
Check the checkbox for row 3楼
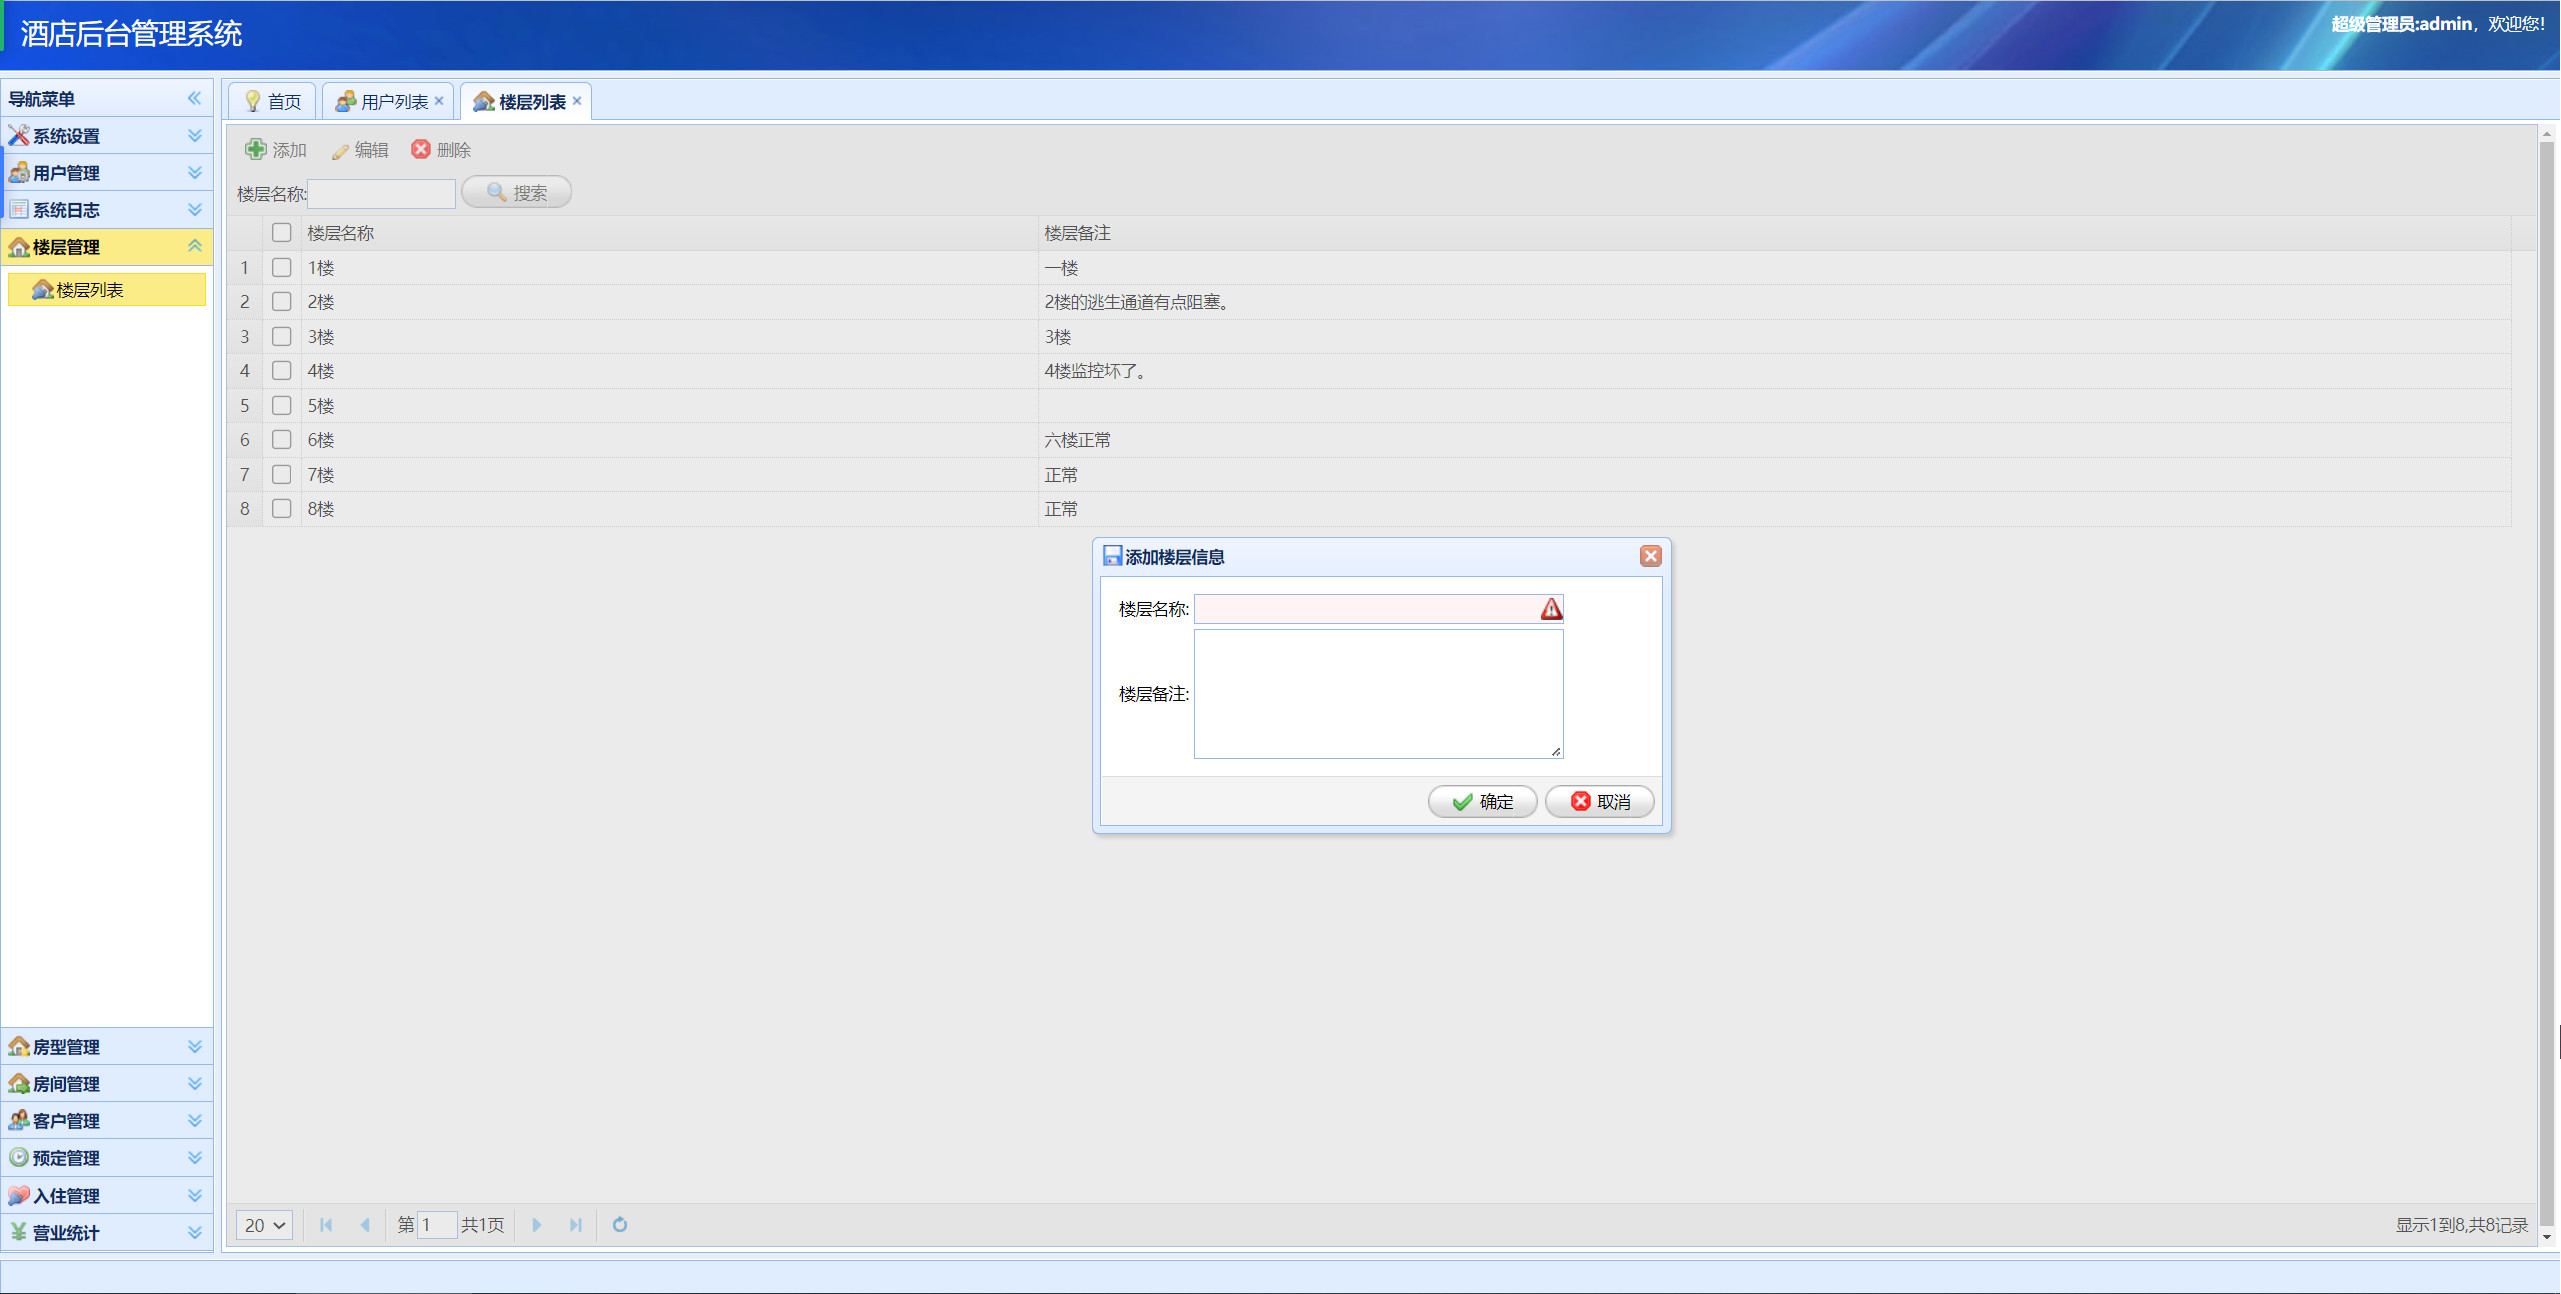[x=281, y=336]
